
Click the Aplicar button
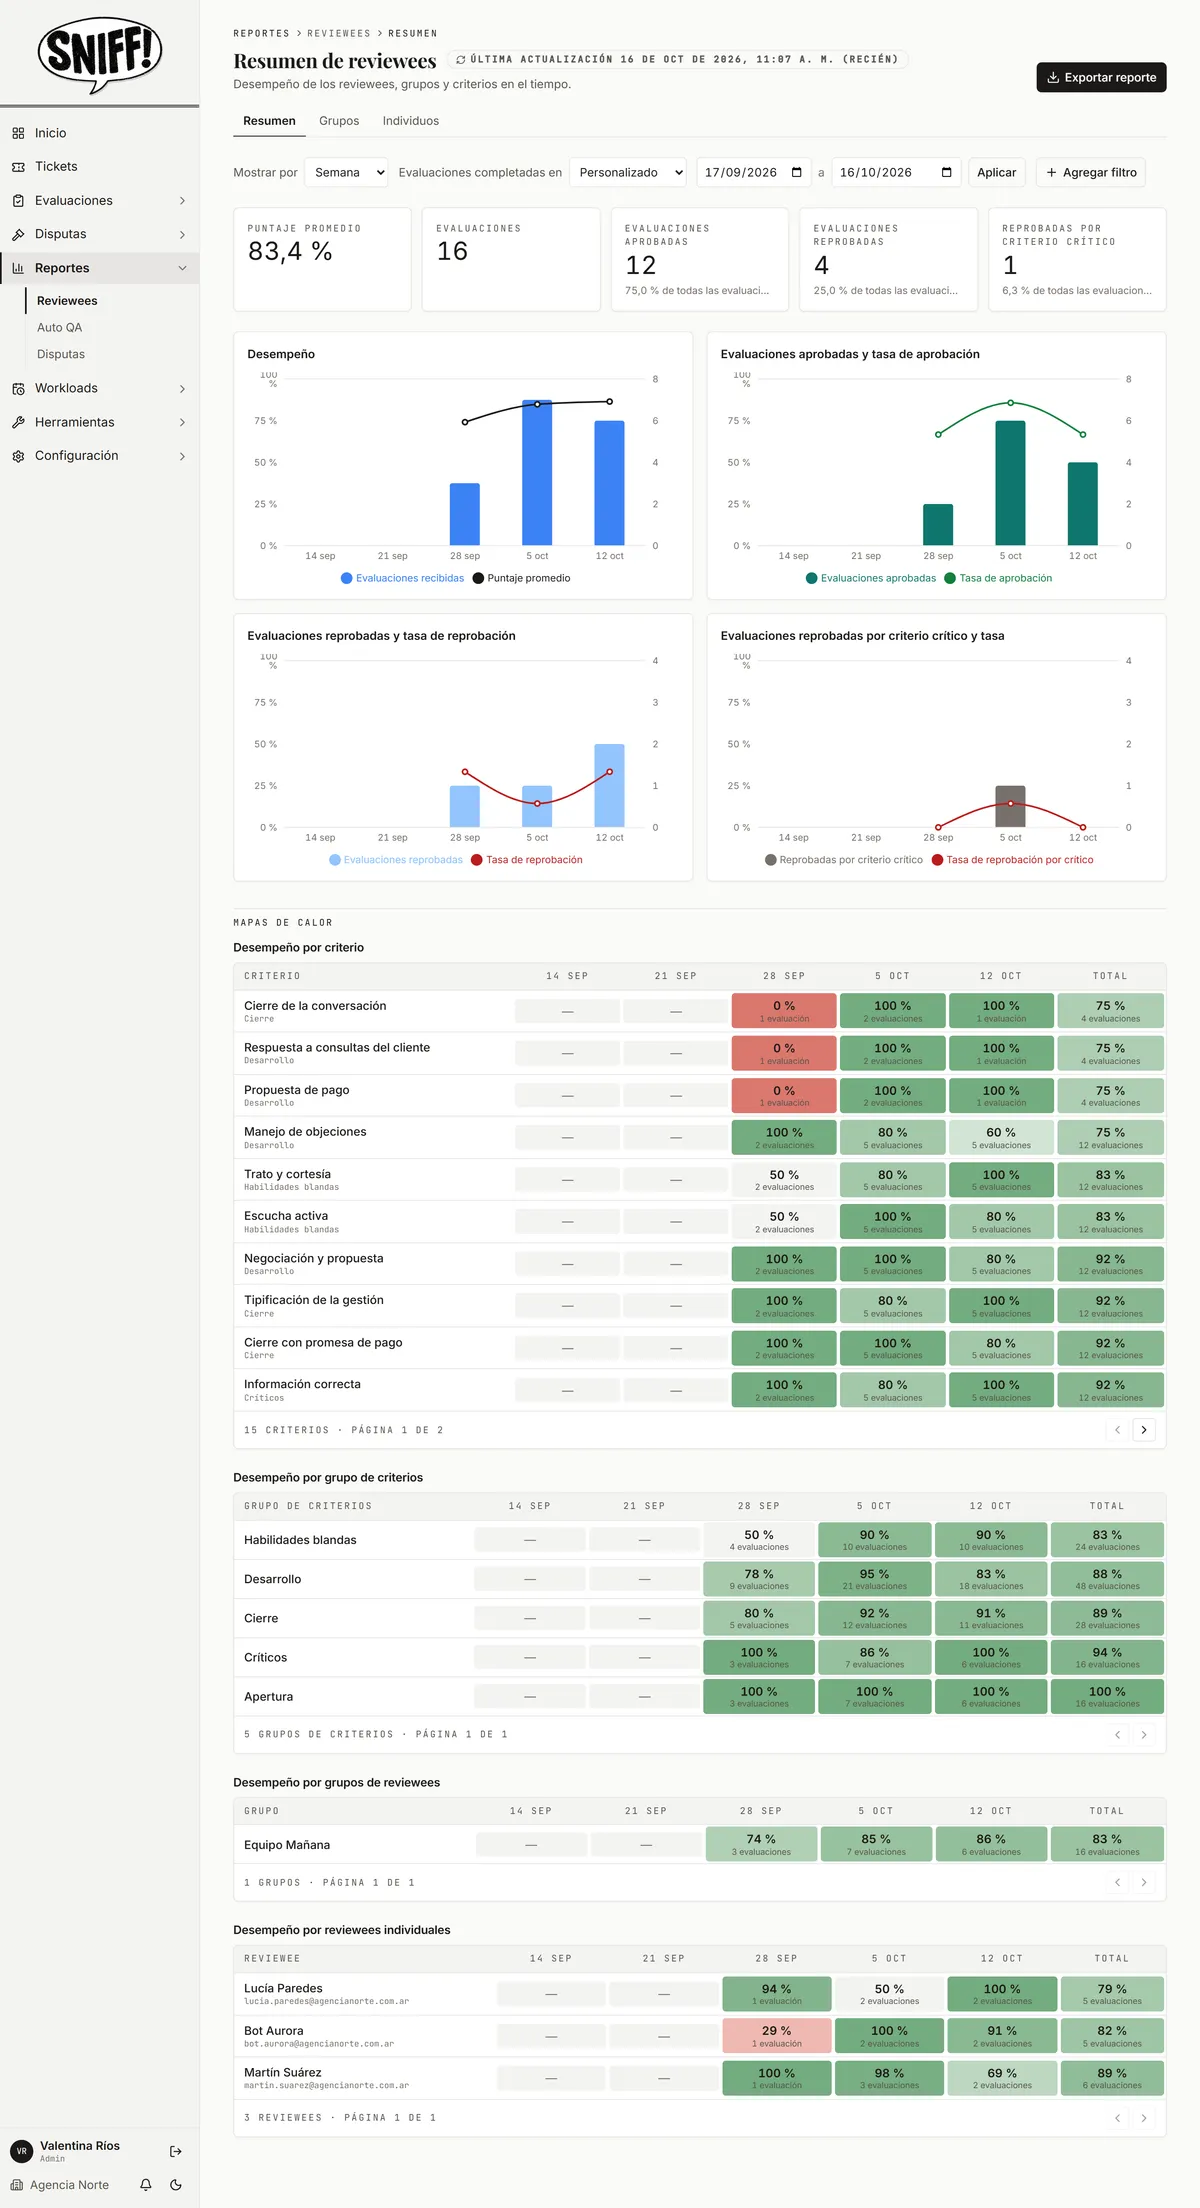[x=996, y=172]
